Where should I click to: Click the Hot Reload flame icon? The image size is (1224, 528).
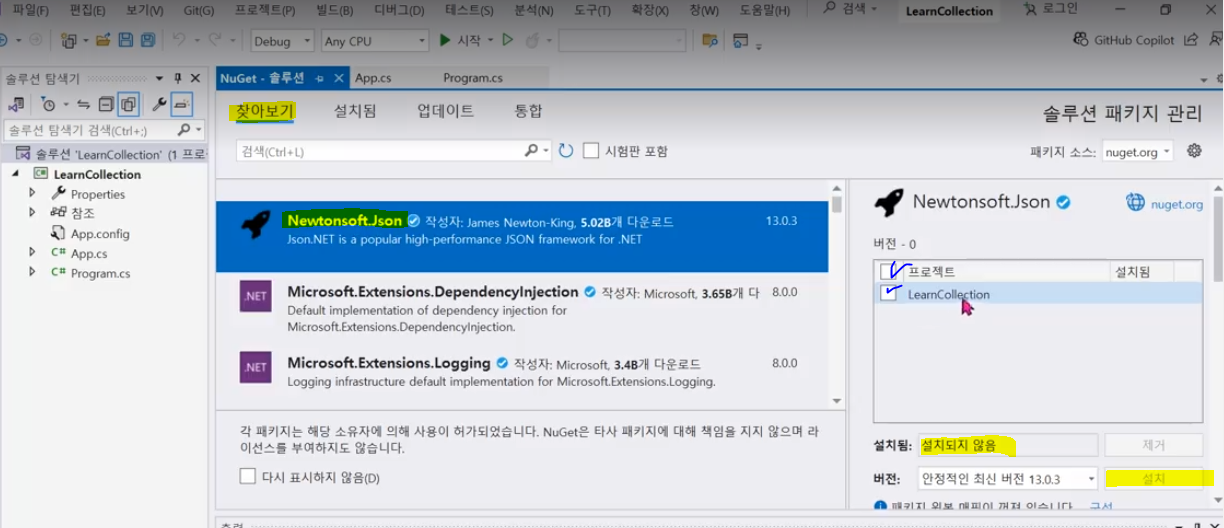point(532,41)
